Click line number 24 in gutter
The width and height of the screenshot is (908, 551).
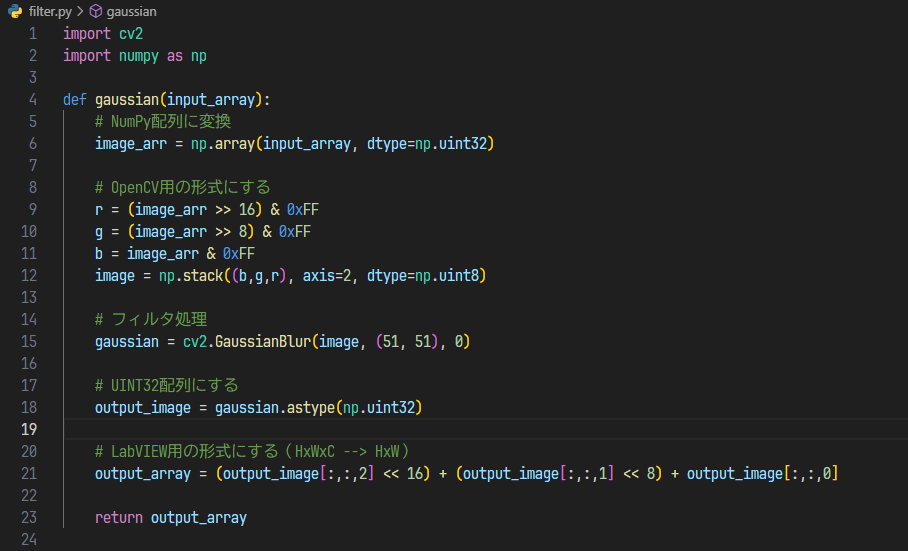(29, 539)
